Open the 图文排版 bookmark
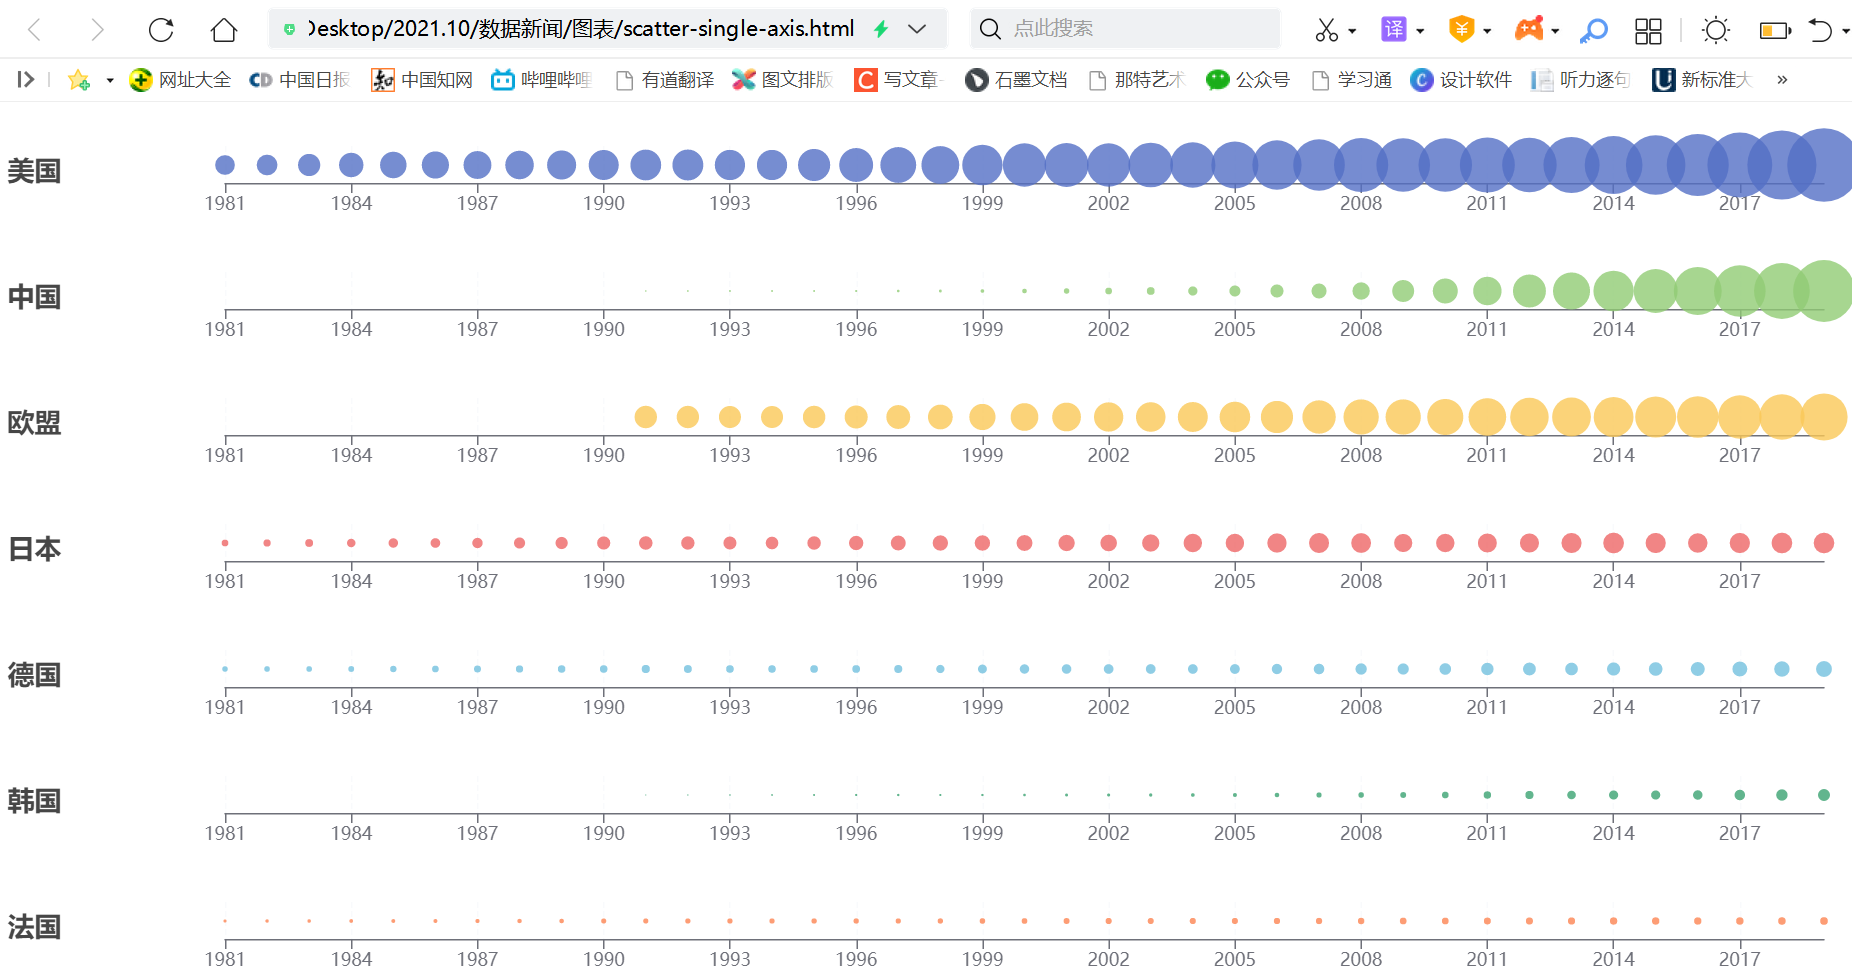 click(x=783, y=80)
